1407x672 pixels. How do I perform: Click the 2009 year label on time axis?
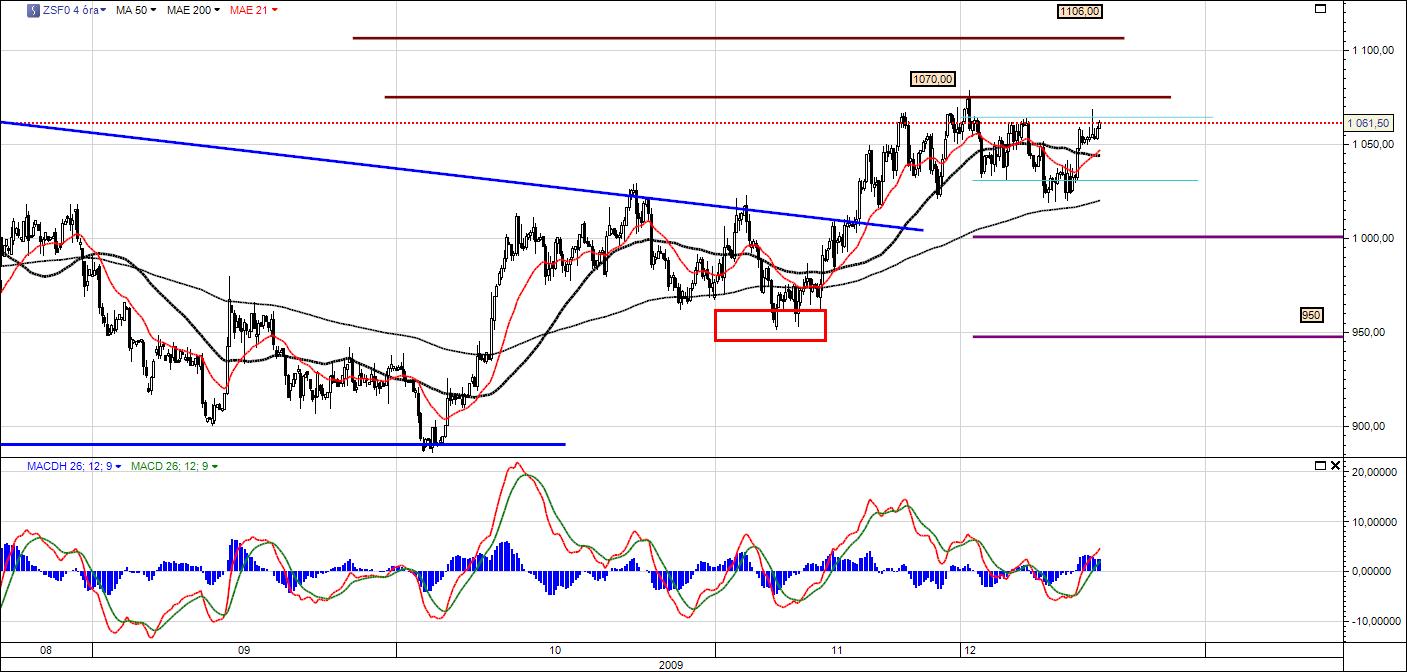point(671,664)
